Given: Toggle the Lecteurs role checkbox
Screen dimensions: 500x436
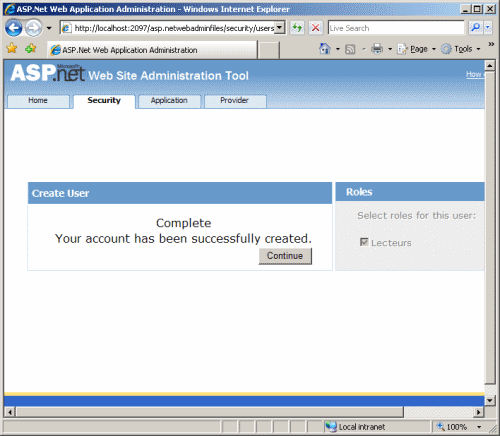Looking at the screenshot, I should click(x=364, y=242).
